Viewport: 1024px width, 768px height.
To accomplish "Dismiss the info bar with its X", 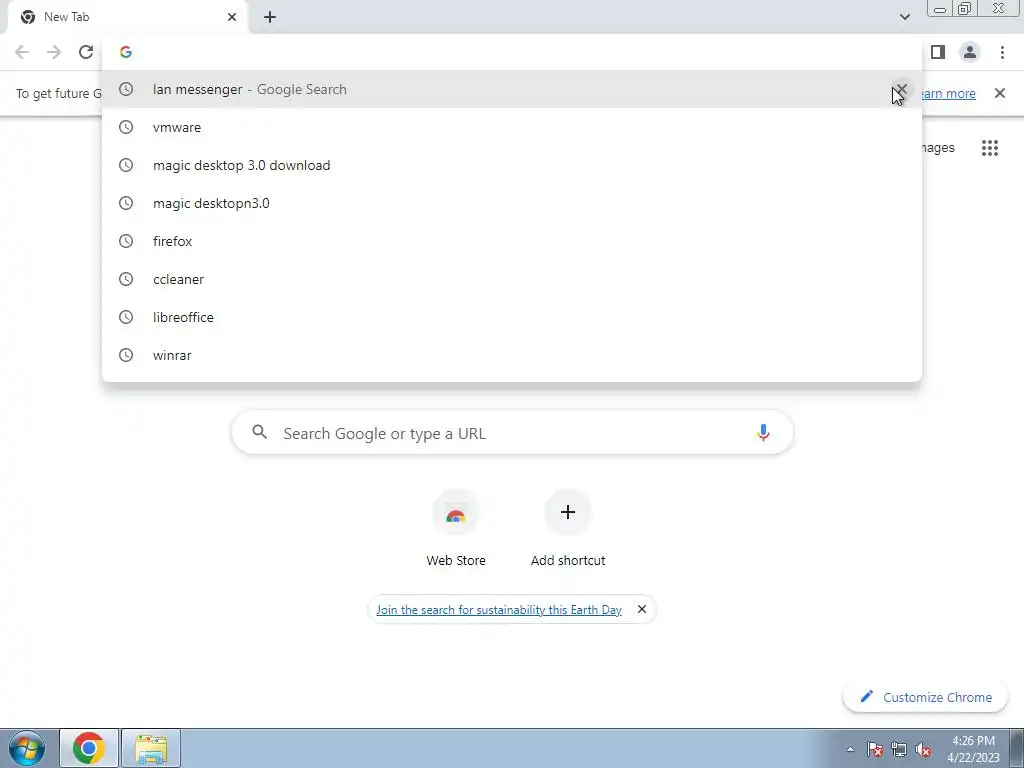I will [1000, 93].
